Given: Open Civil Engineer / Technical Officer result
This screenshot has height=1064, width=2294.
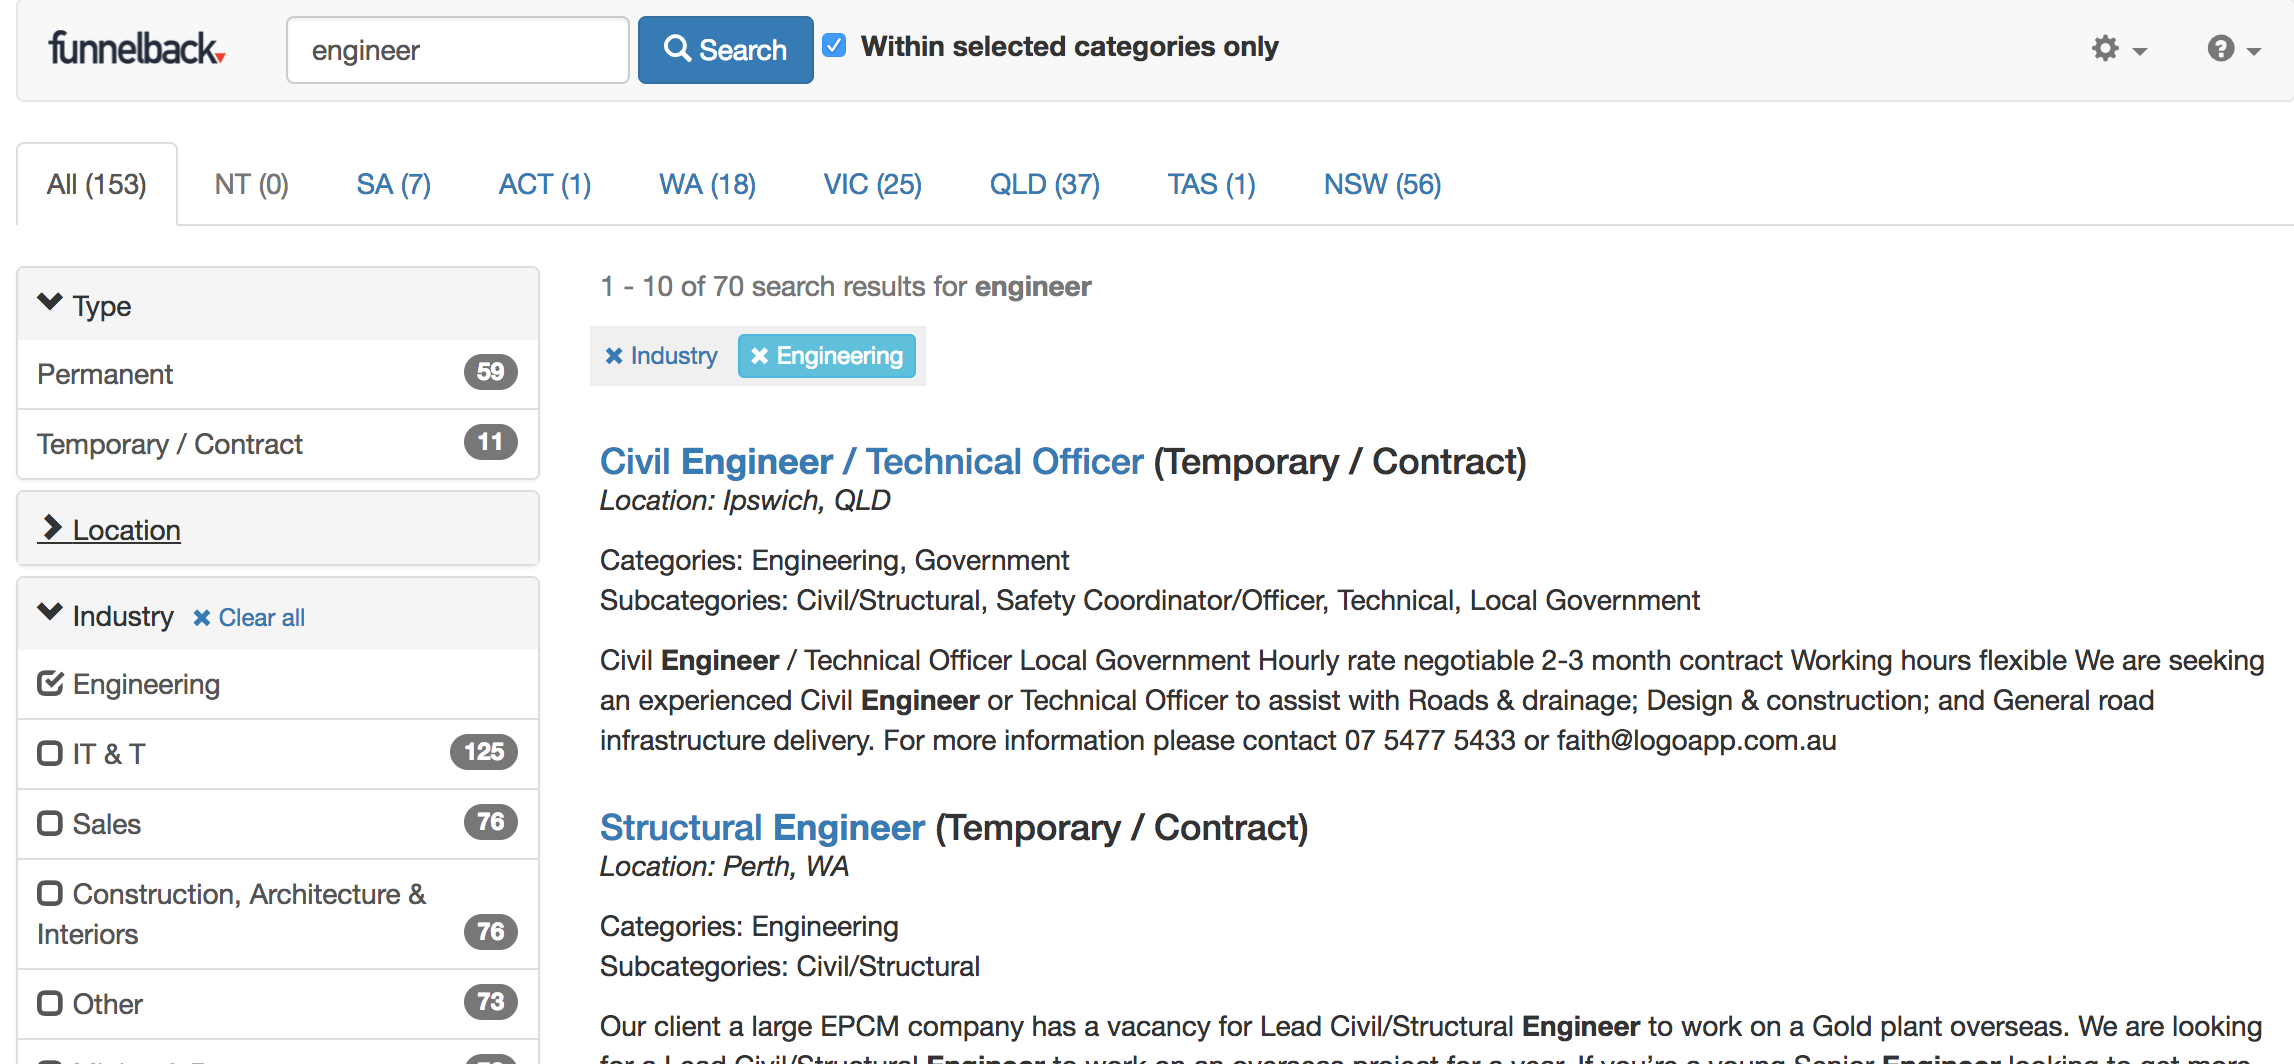Looking at the screenshot, I should click(x=871, y=461).
